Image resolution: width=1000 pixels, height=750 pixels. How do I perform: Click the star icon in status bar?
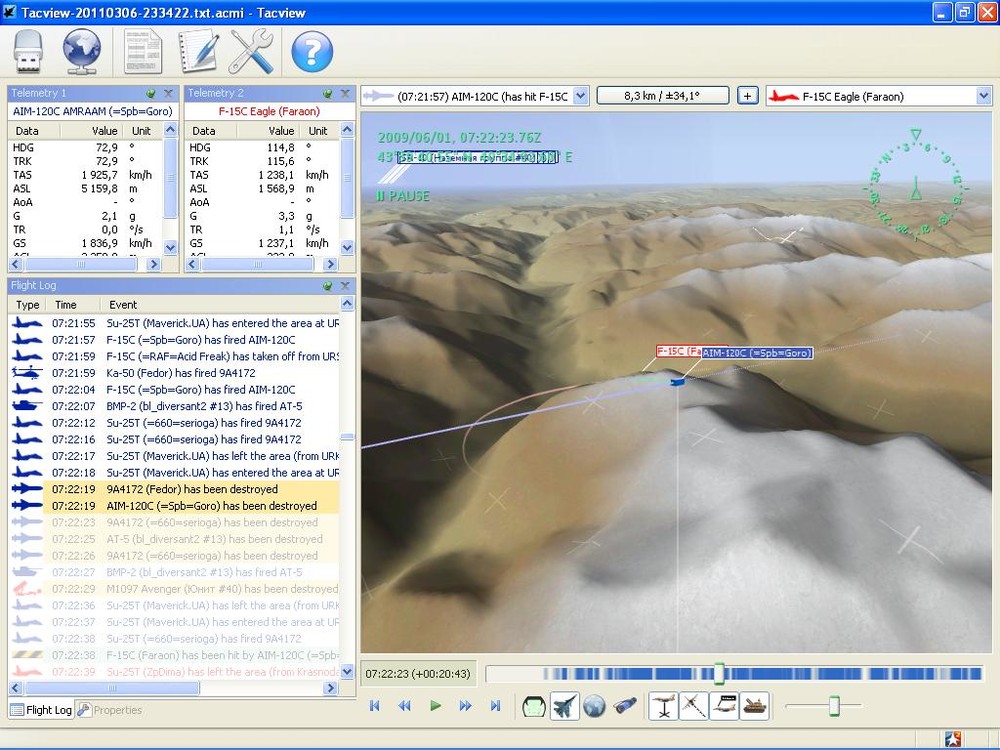point(953,739)
